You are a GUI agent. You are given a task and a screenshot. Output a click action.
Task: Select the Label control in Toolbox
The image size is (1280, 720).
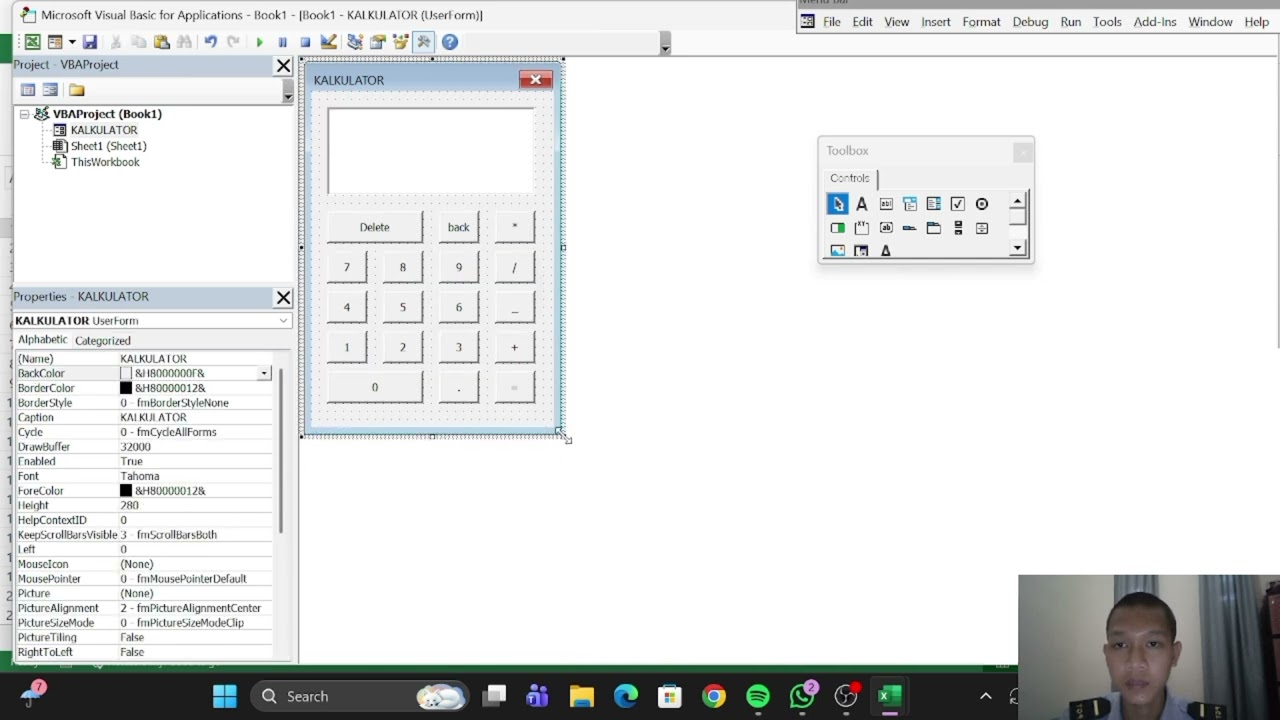(862, 204)
